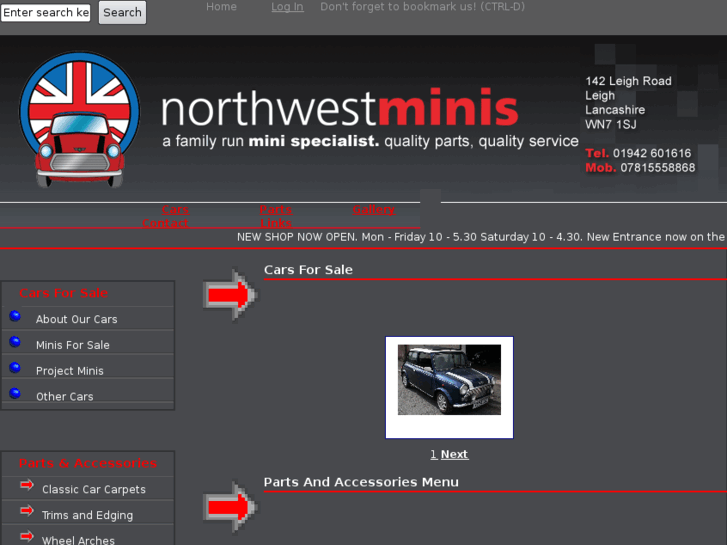Click the blue bullet next to About Our Cars
Image resolution: width=727 pixels, height=545 pixels.
pyautogui.click(x=15, y=316)
